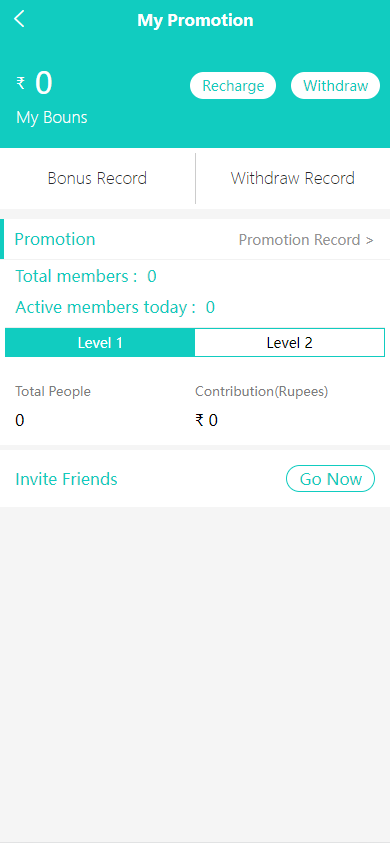Go back using the left arrow icon
390x843 pixels.
pyautogui.click(x=19, y=19)
